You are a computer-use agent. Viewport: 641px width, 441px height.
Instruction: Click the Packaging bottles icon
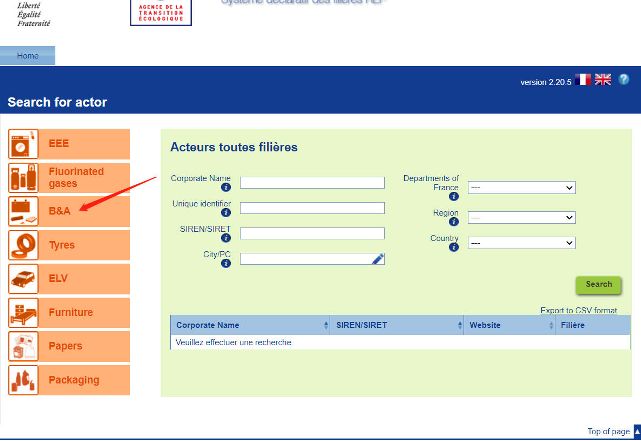coord(24,380)
